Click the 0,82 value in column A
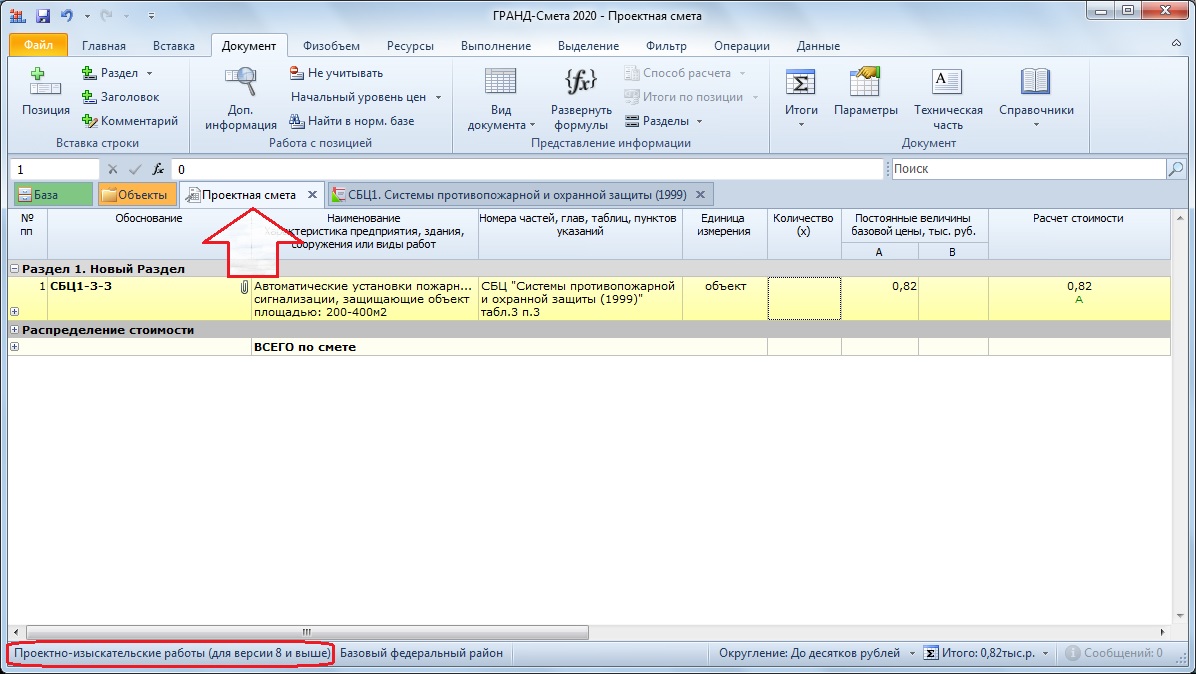 (904, 287)
